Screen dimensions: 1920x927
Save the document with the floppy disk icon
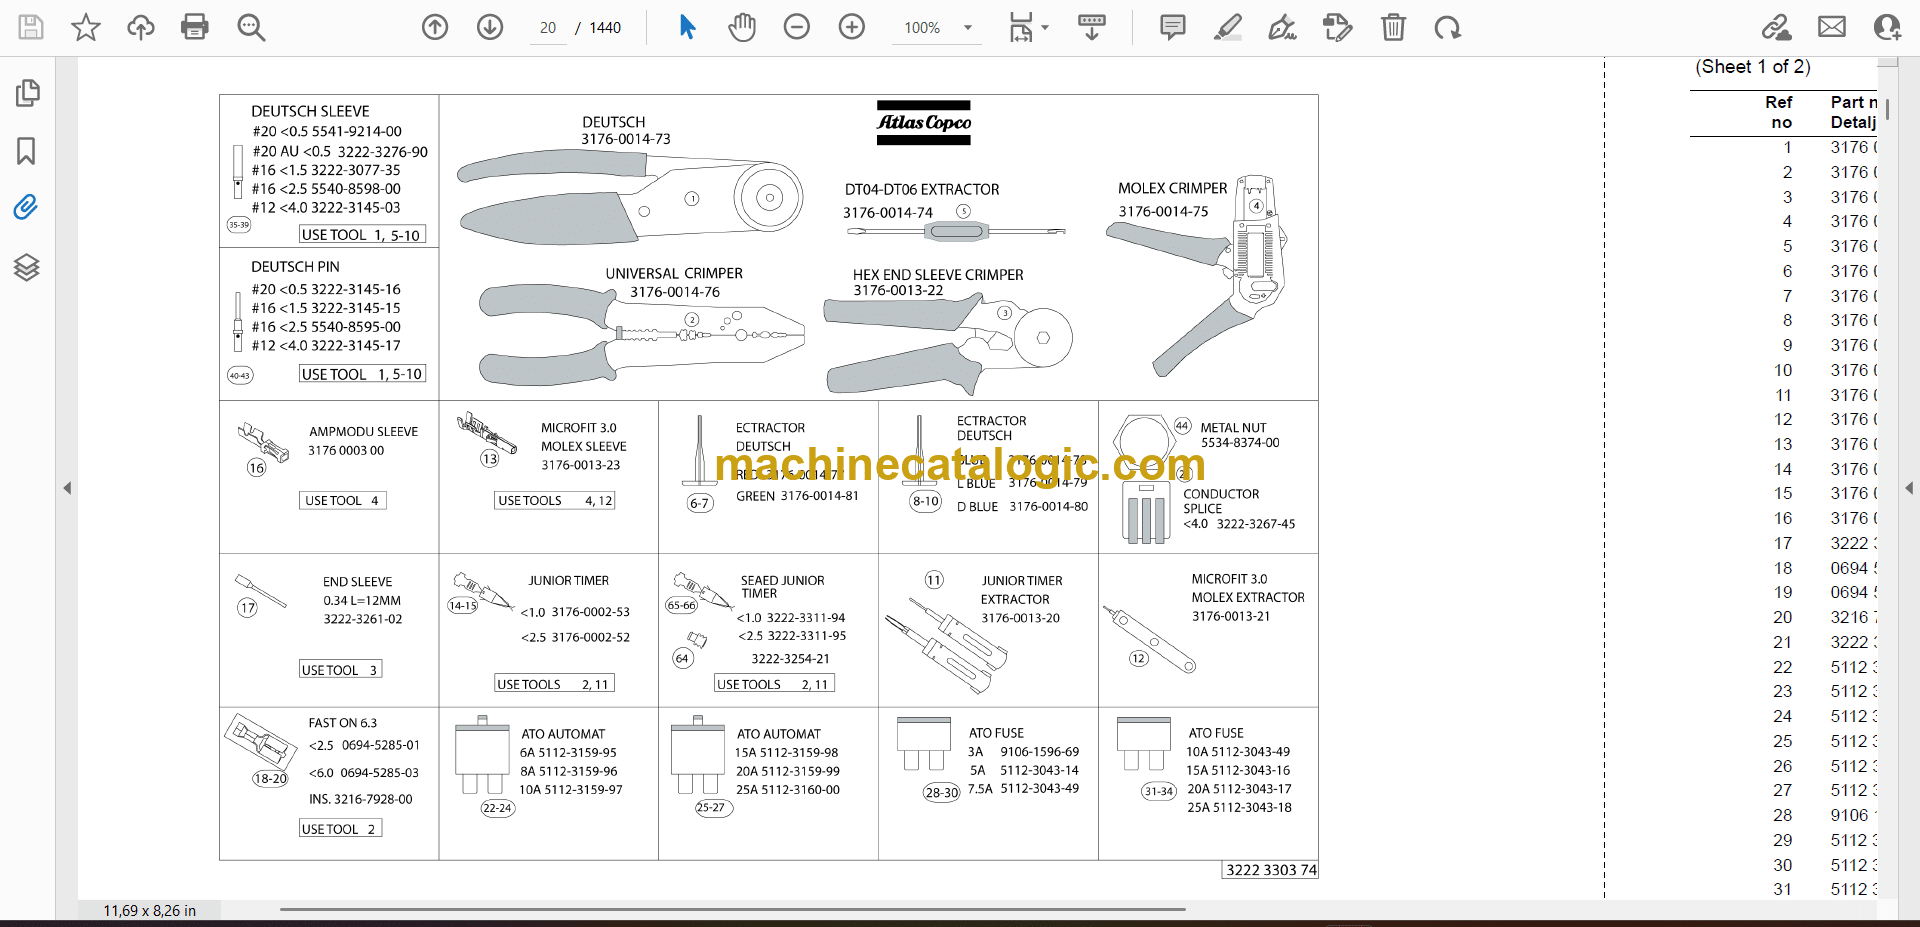31,27
